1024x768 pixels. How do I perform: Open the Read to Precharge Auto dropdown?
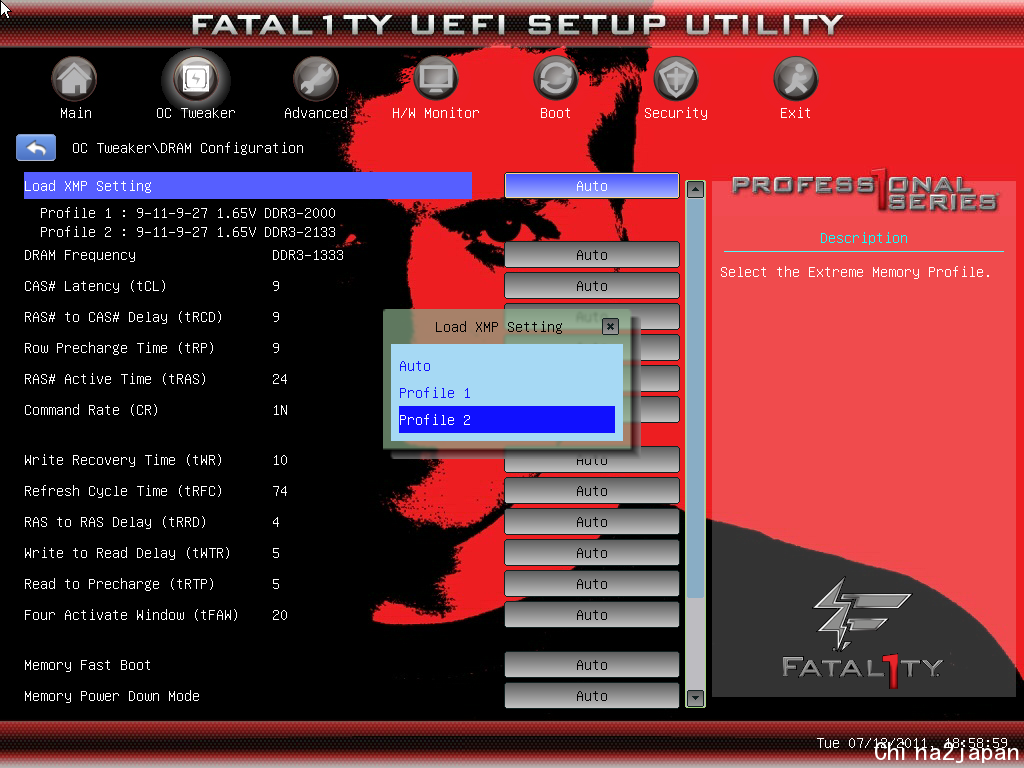[x=592, y=584]
